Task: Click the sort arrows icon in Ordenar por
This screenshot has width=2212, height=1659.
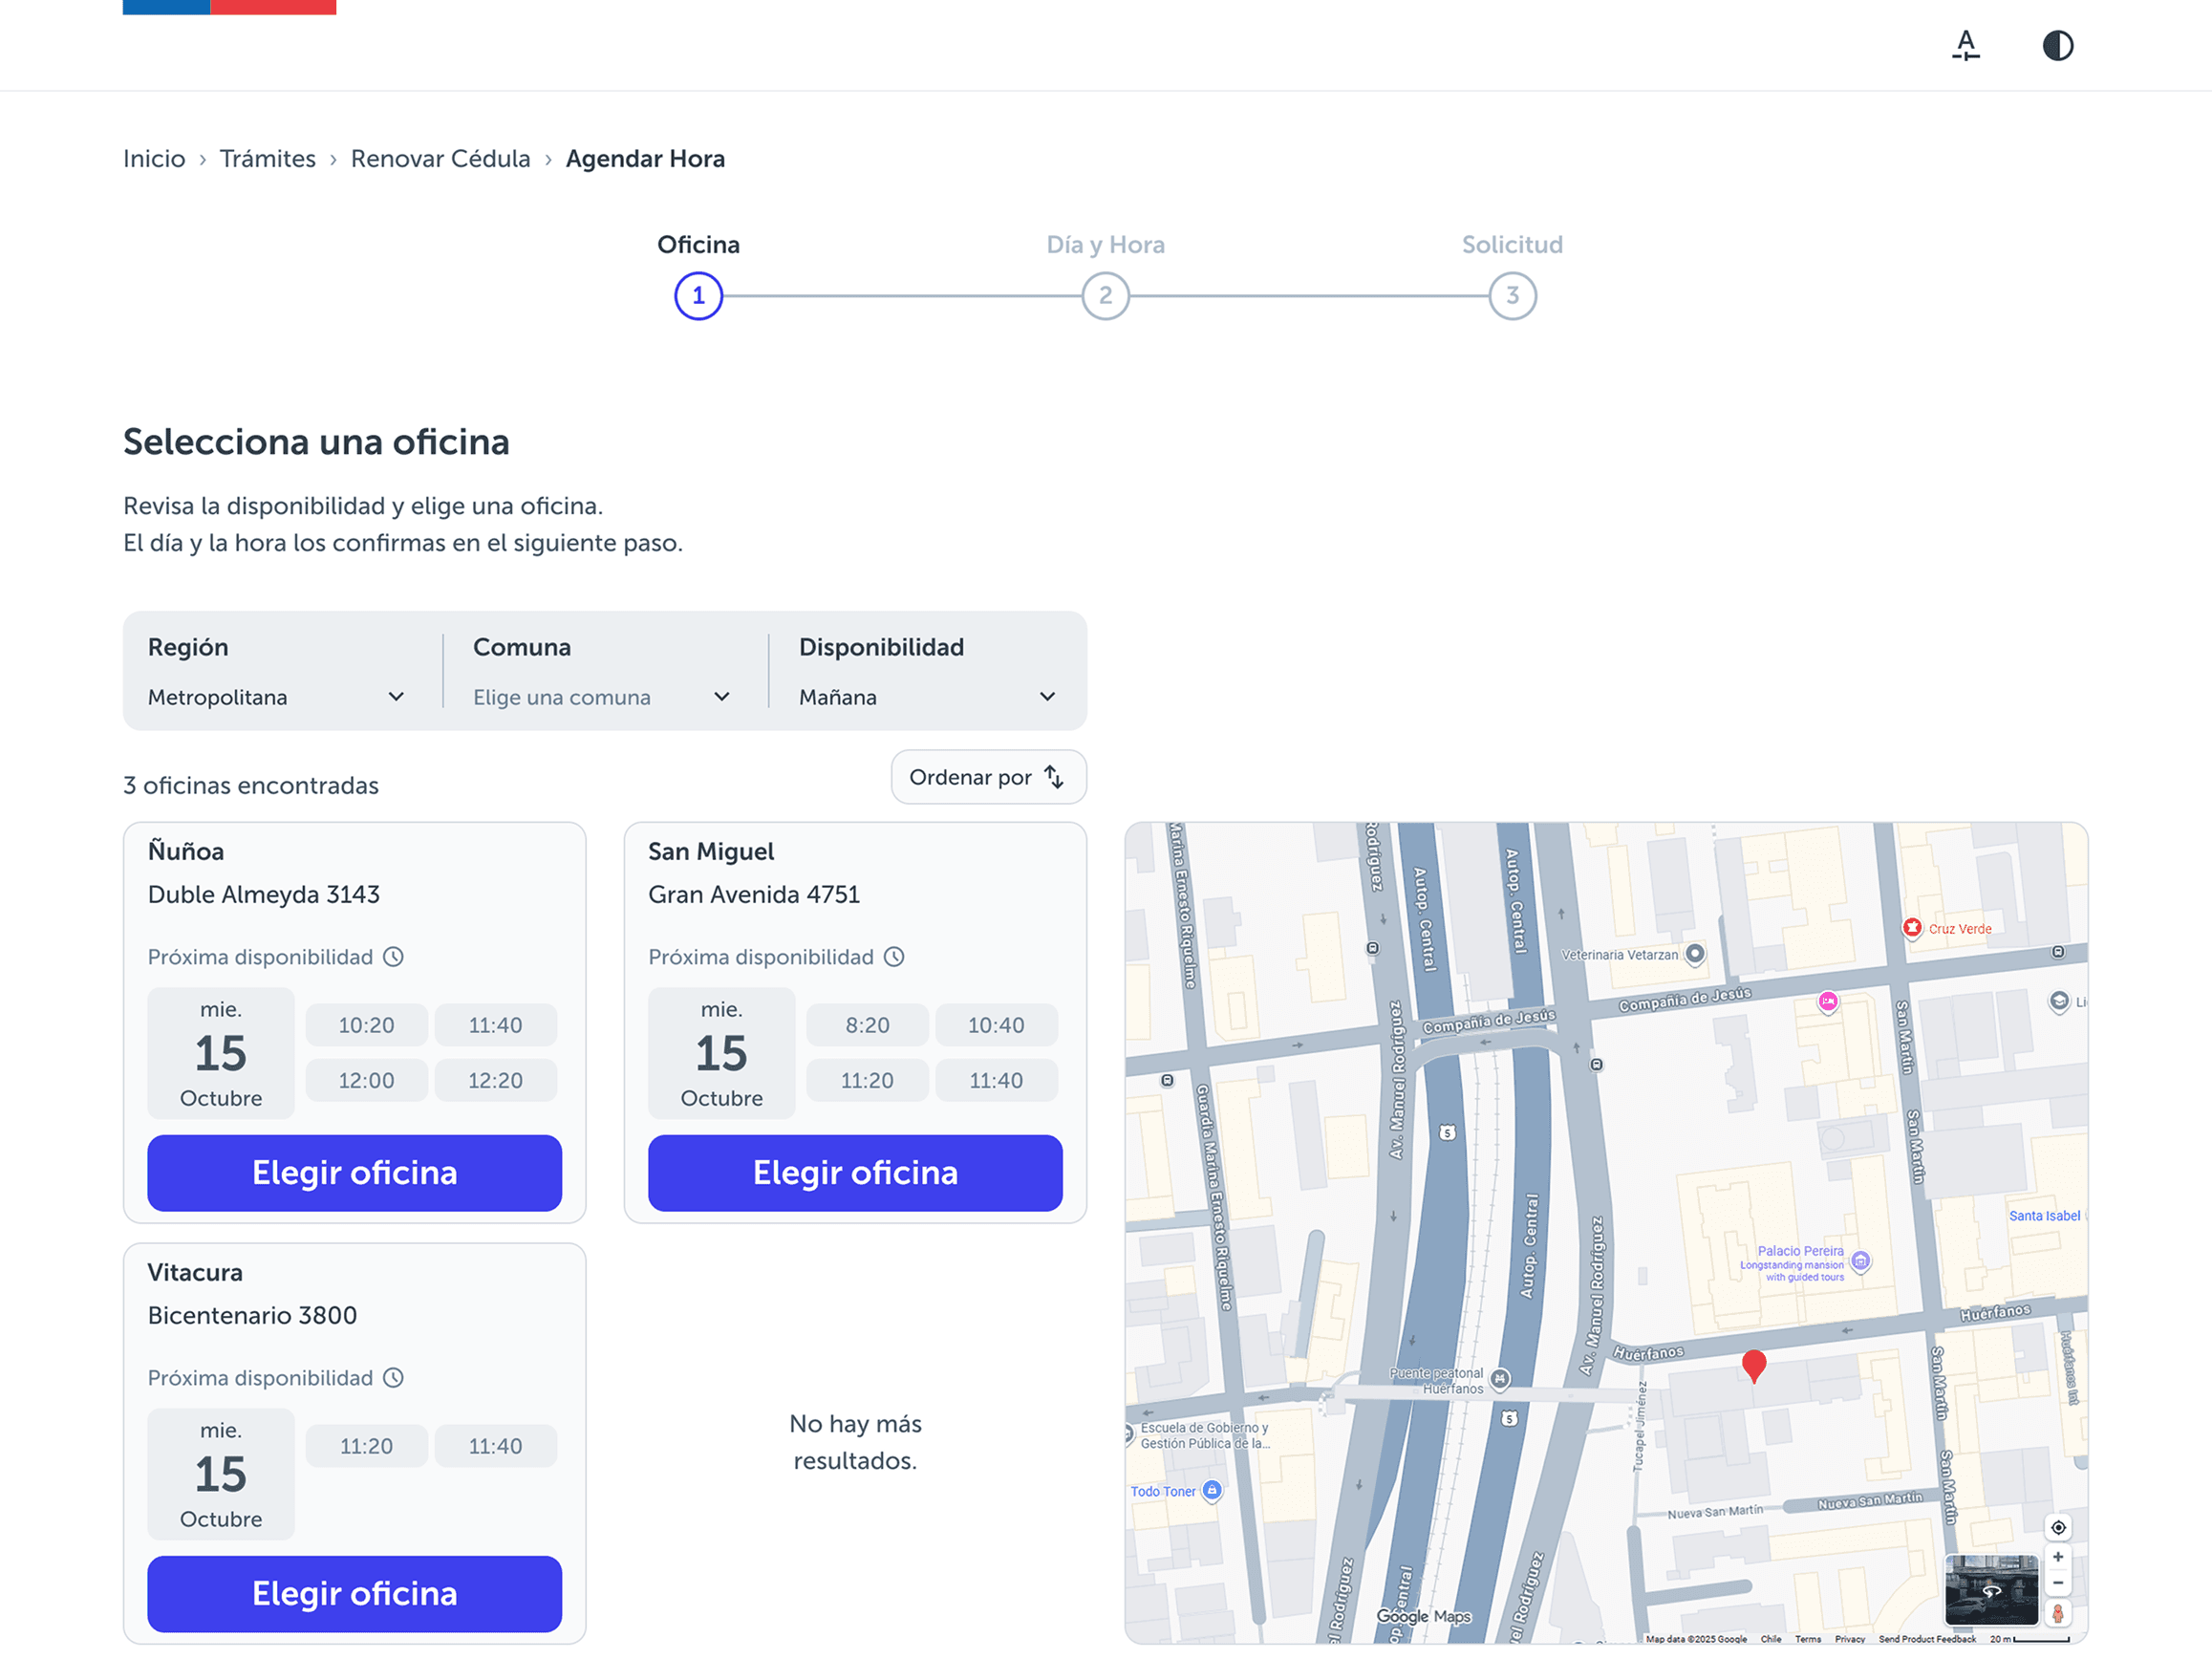Action: coord(1053,776)
